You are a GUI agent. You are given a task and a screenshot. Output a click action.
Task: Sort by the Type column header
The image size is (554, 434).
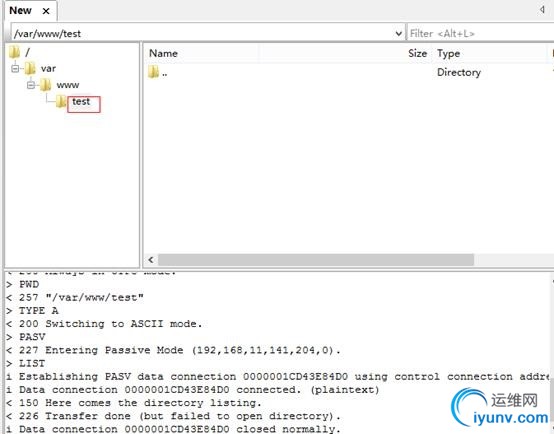[448, 53]
